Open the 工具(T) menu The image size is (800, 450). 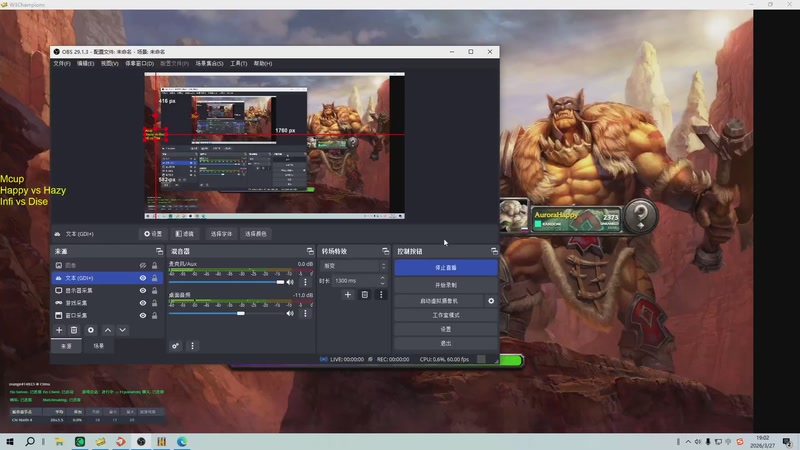coord(238,63)
